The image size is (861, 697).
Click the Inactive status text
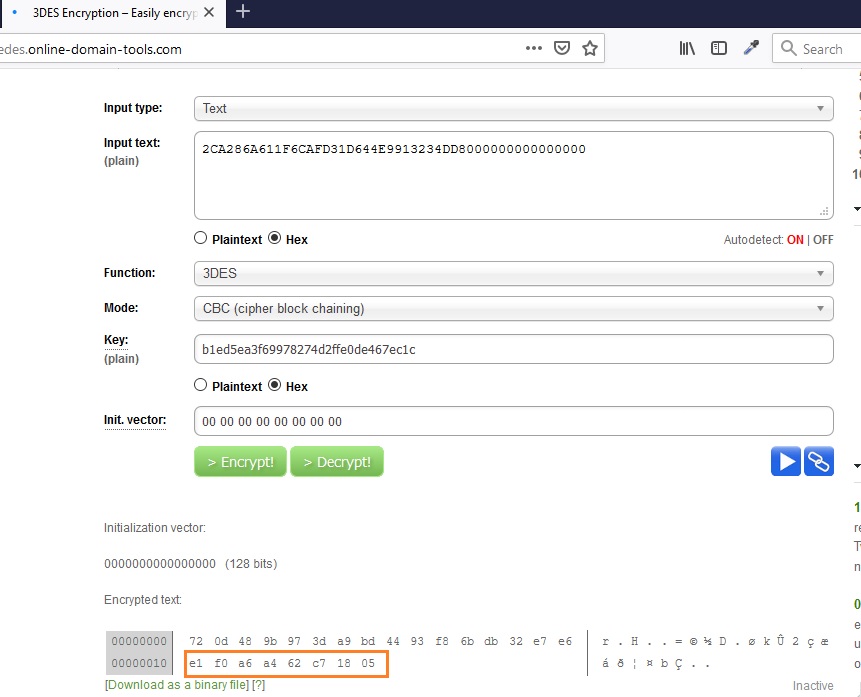point(813,685)
